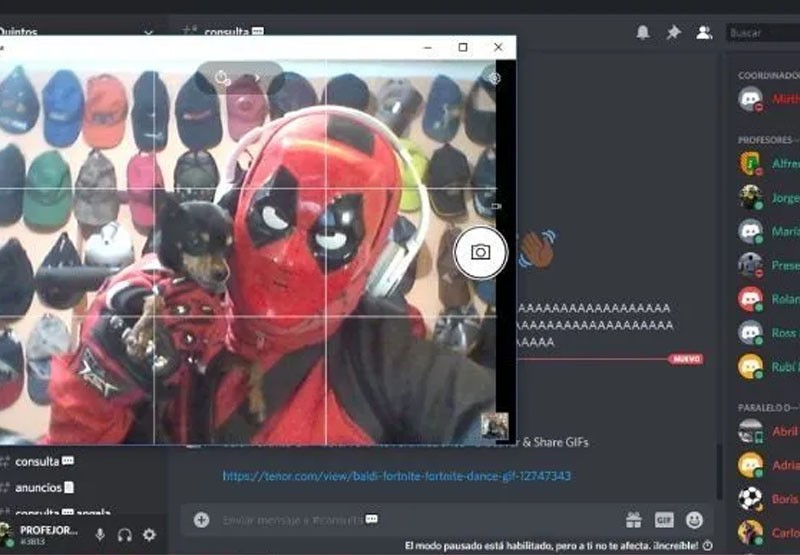
Task: Toggle the member list visibility
Action: pos(704,32)
